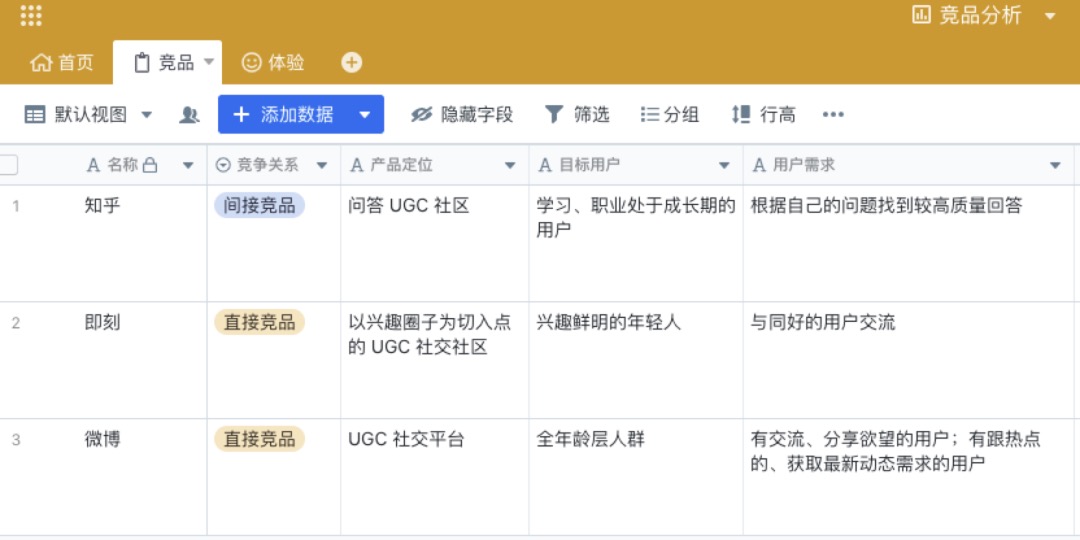Image resolution: width=1080 pixels, height=540 pixels.
Task: Expand the 用户需求 column dropdown arrow
Action: point(1055,165)
